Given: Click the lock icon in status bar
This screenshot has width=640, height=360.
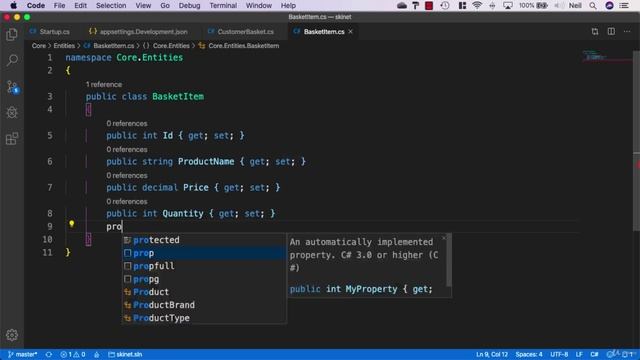Looking at the screenshot, I should 96,354.
